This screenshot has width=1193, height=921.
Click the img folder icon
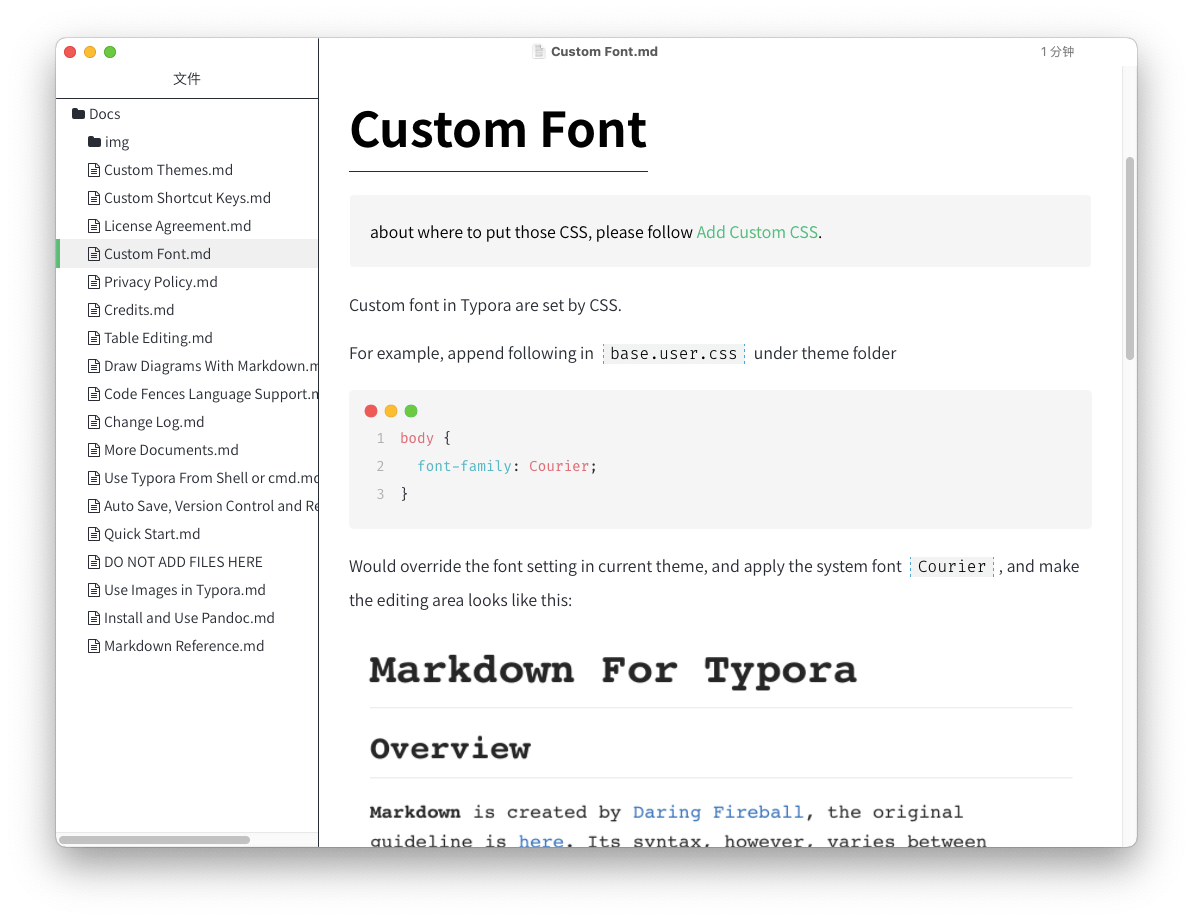click(94, 142)
